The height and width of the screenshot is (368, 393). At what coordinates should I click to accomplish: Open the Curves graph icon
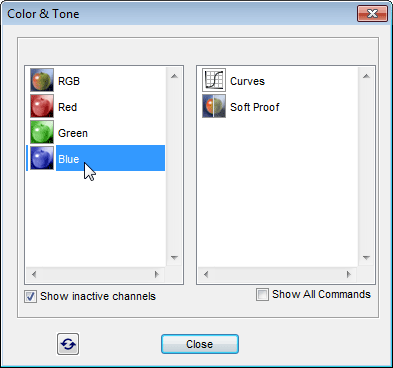(214, 80)
